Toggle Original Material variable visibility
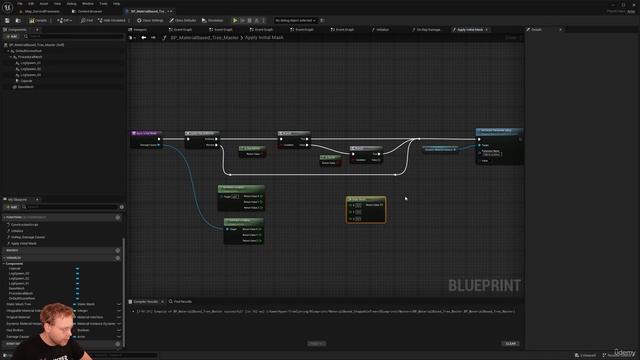The width and height of the screenshot is (640, 360). coord(119,317)
